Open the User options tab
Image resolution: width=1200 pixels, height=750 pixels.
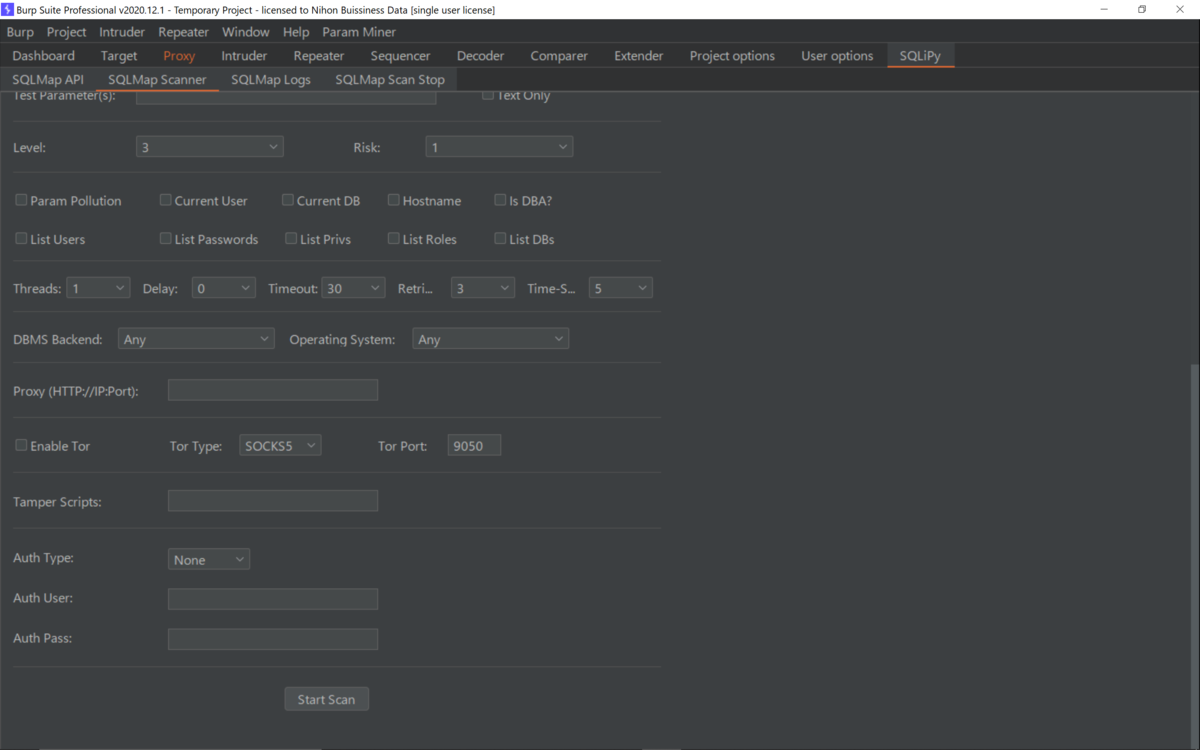837,56
